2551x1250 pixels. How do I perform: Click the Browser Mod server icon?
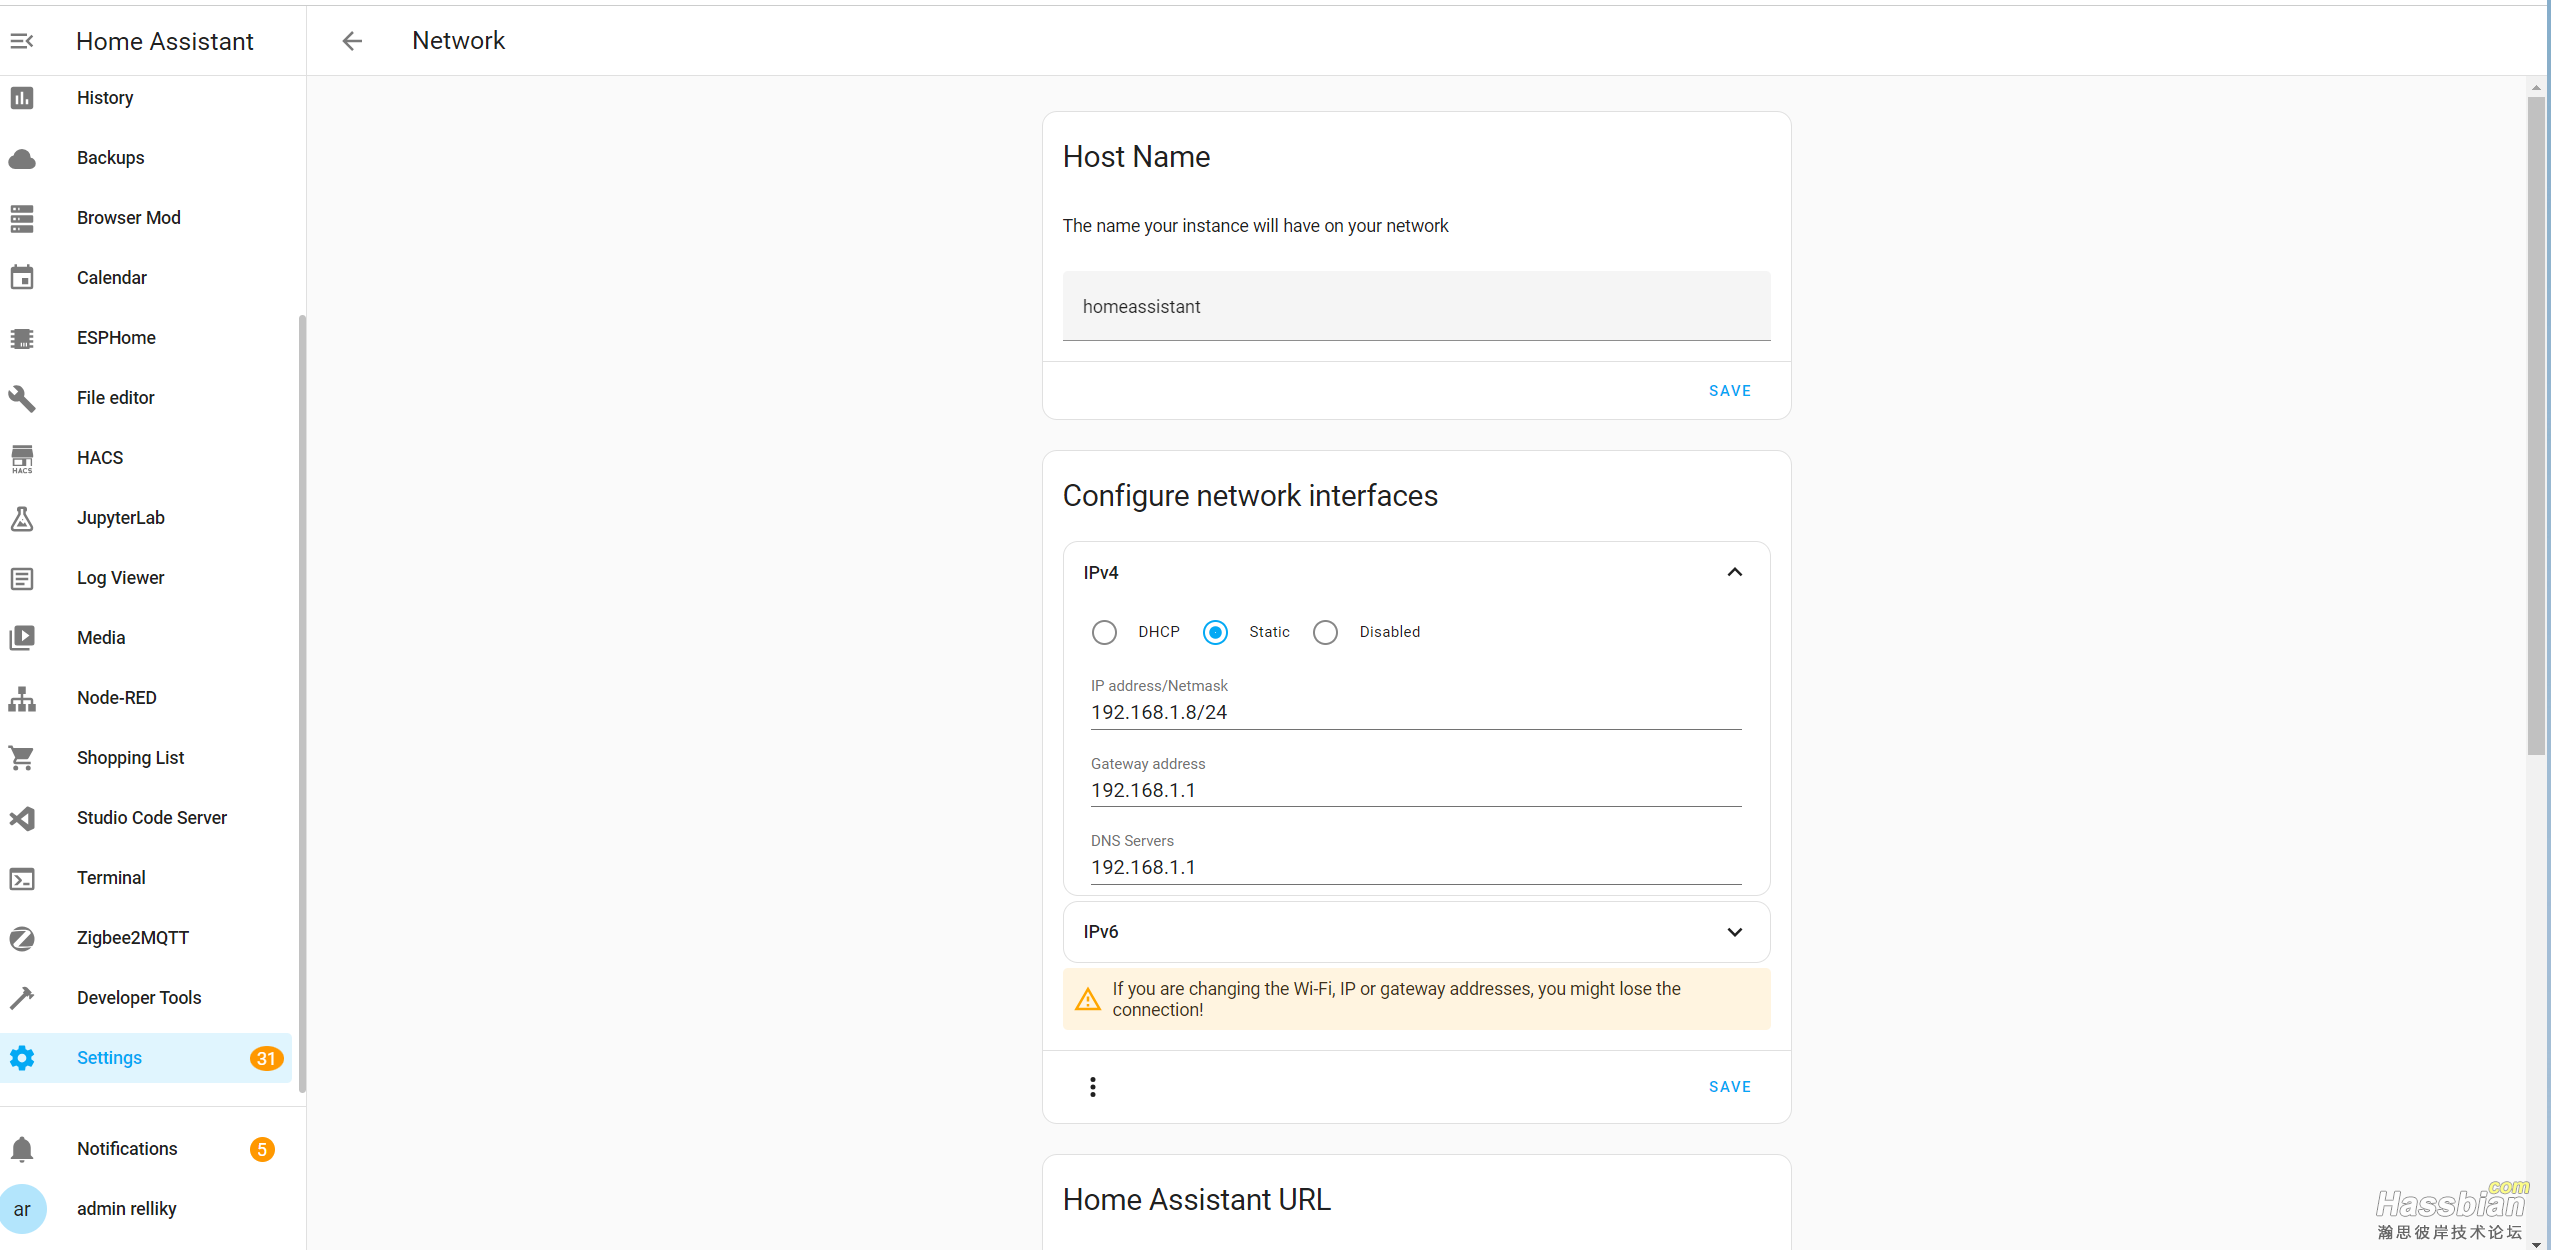(x=22, y=218)
